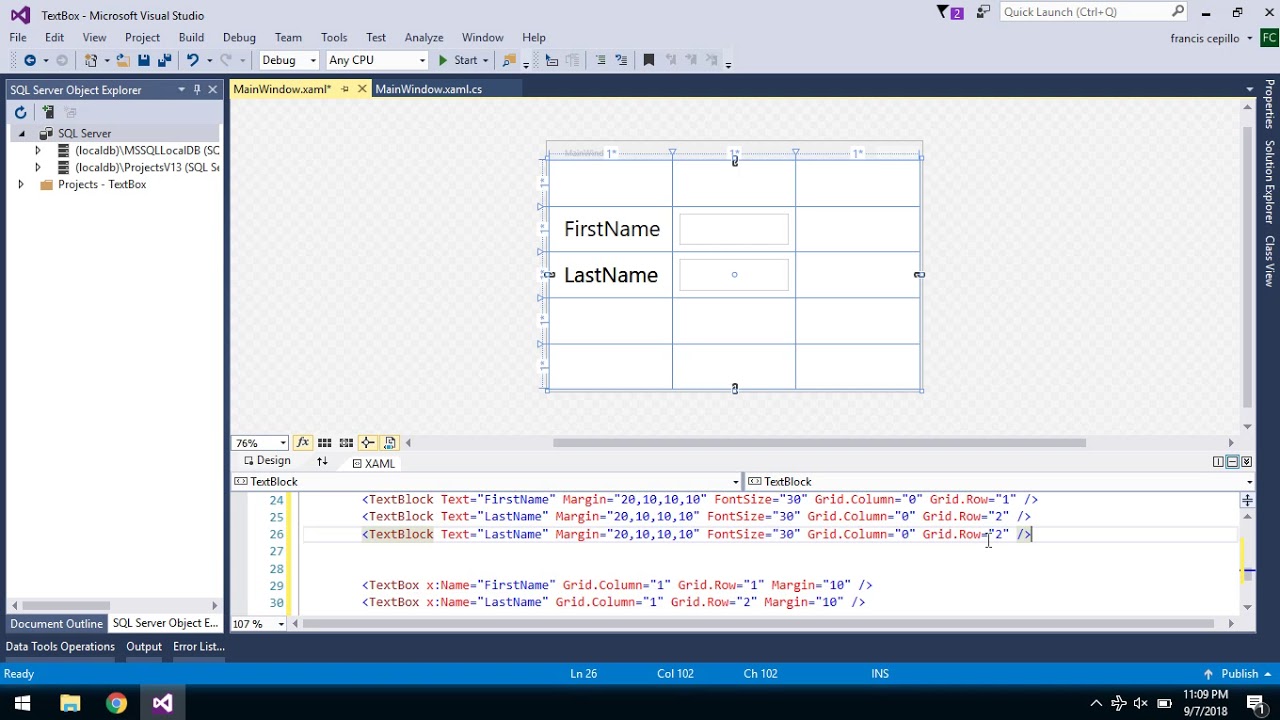Start debugging with the Start button
Screen dimensions: 1280x720
(x=458, y=60)
